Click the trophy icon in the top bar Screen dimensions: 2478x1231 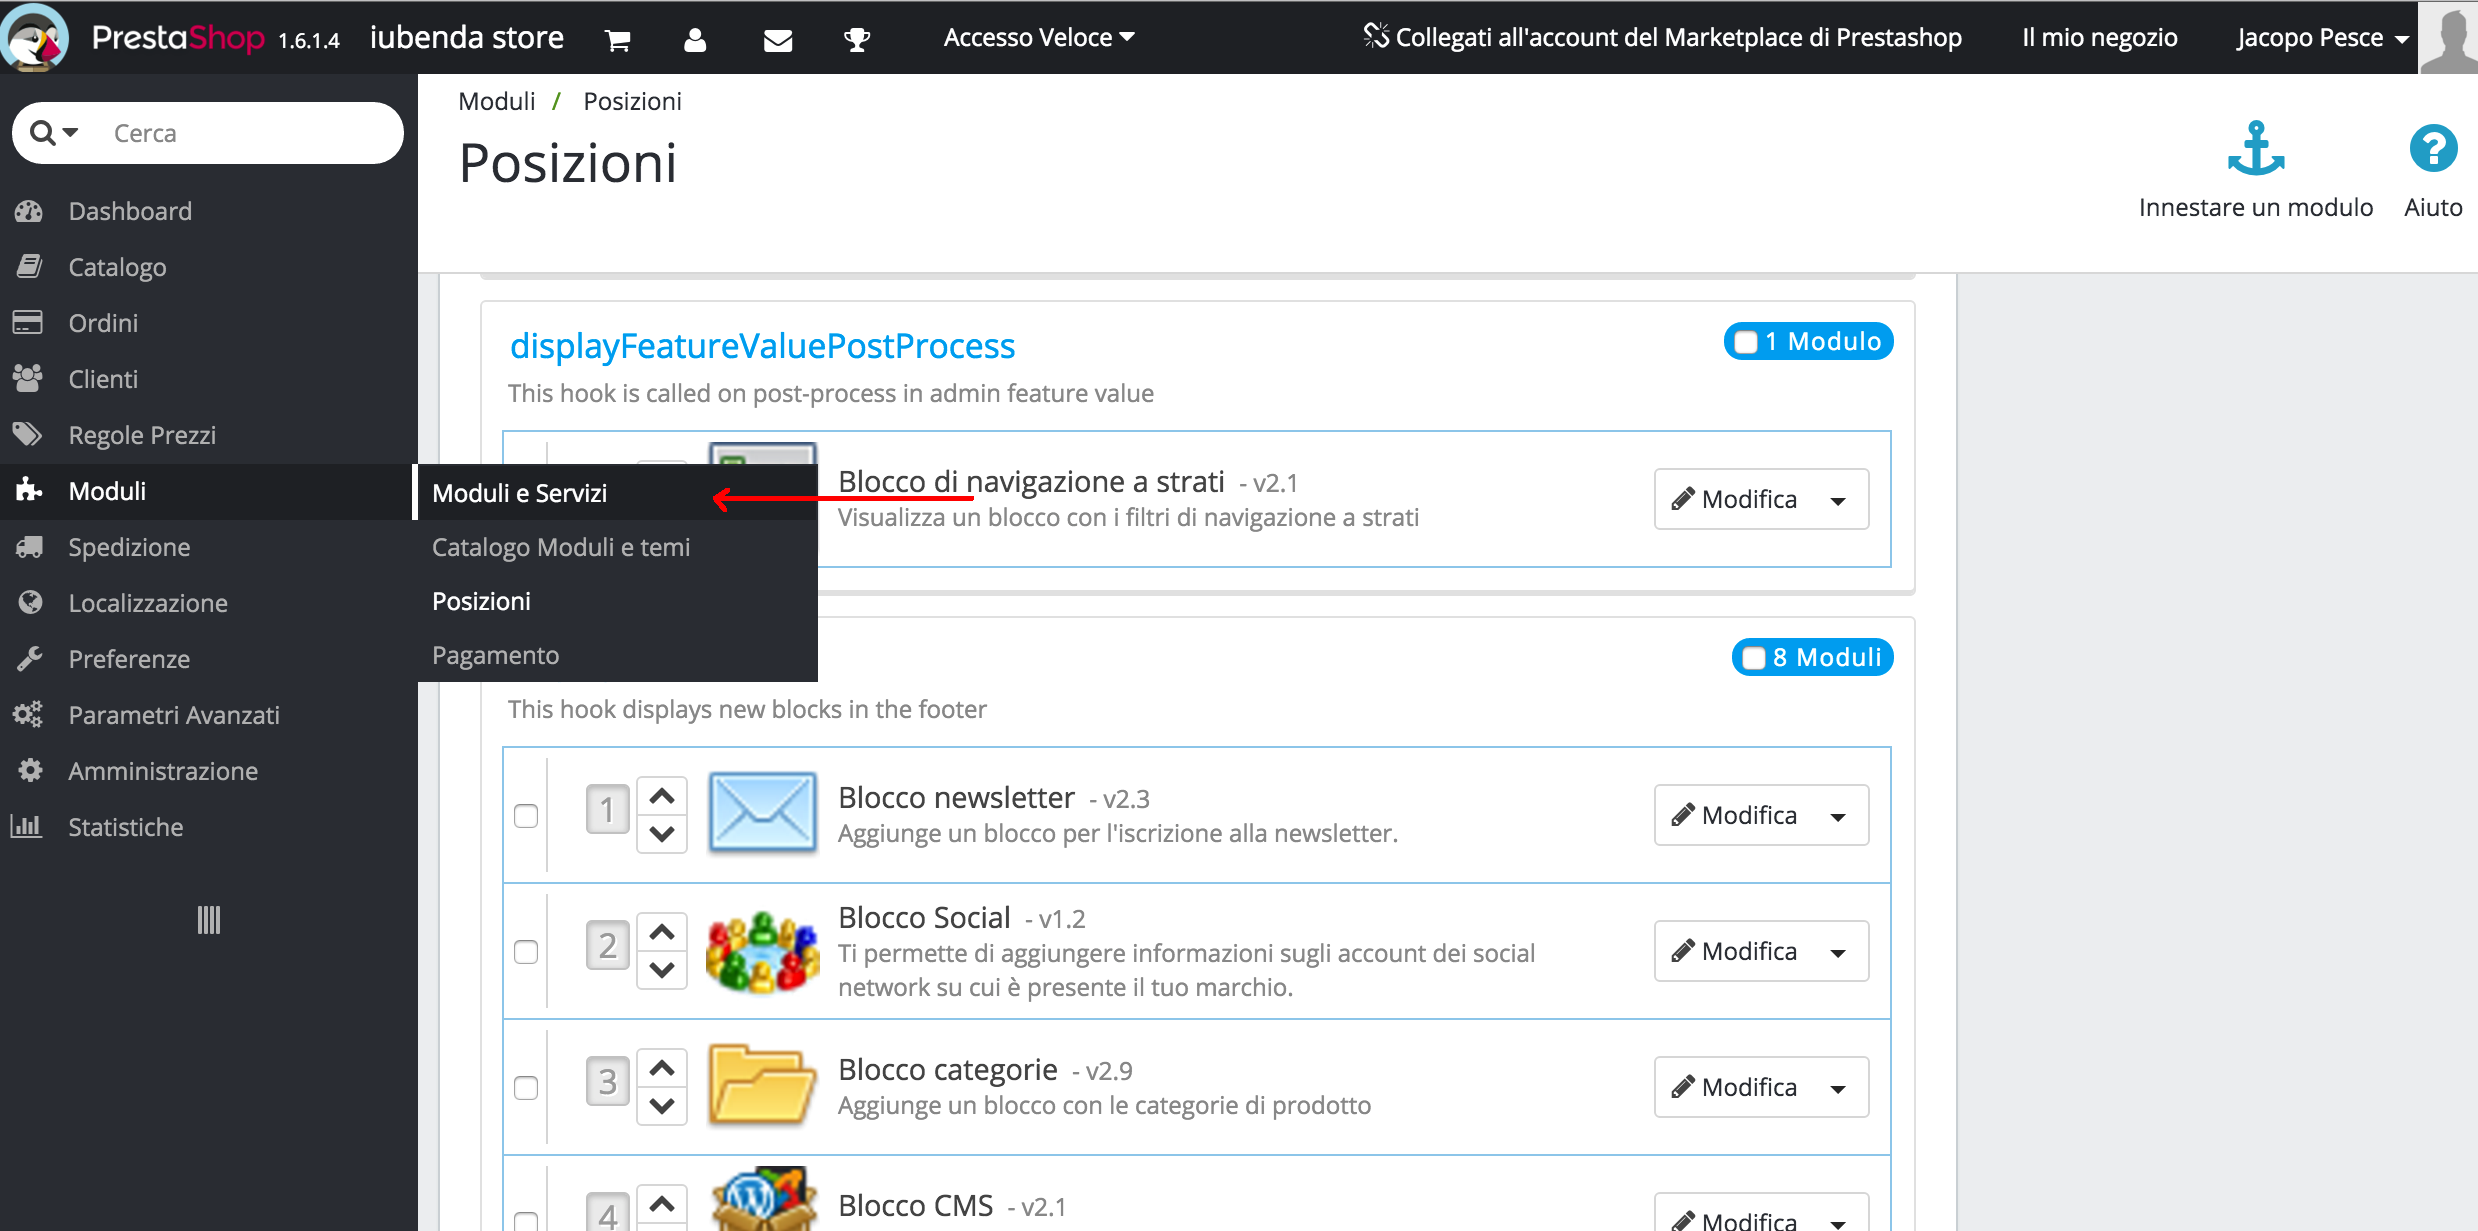pyautogui.click(x=857, y=38)
